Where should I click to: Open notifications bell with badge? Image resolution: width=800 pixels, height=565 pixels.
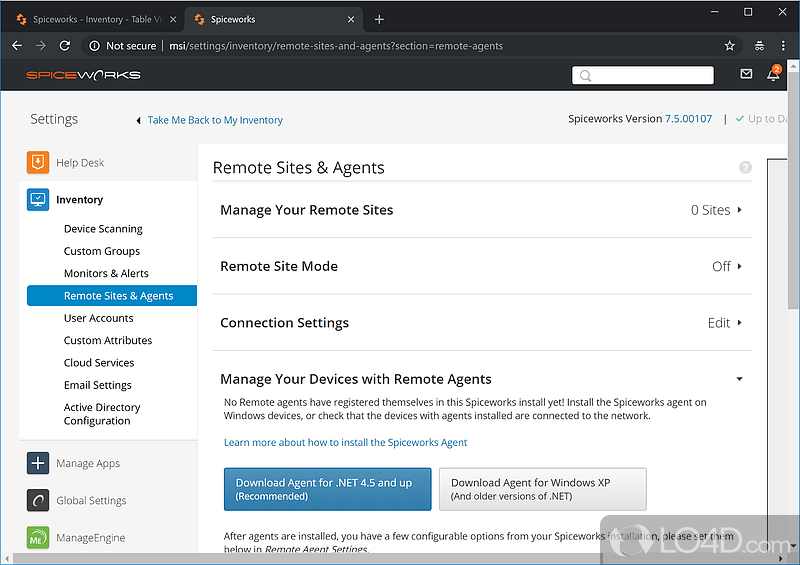pos(773,74)
